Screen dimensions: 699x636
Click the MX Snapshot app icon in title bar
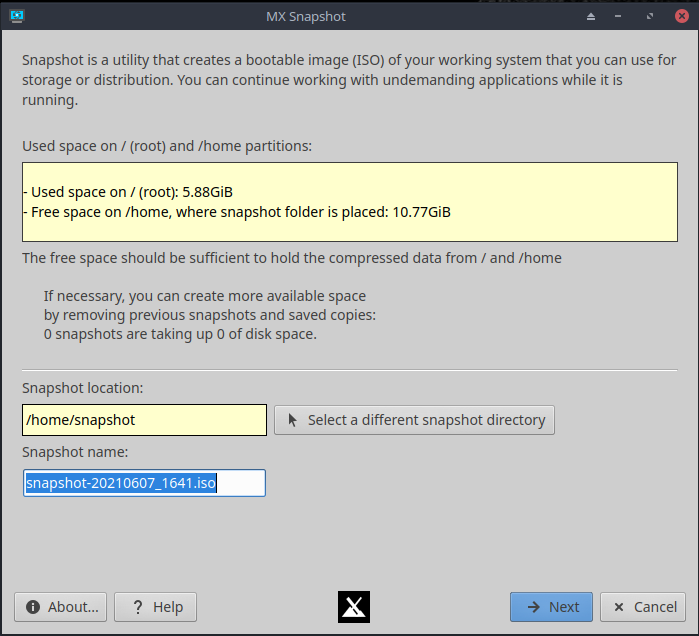tap(17, 16)
